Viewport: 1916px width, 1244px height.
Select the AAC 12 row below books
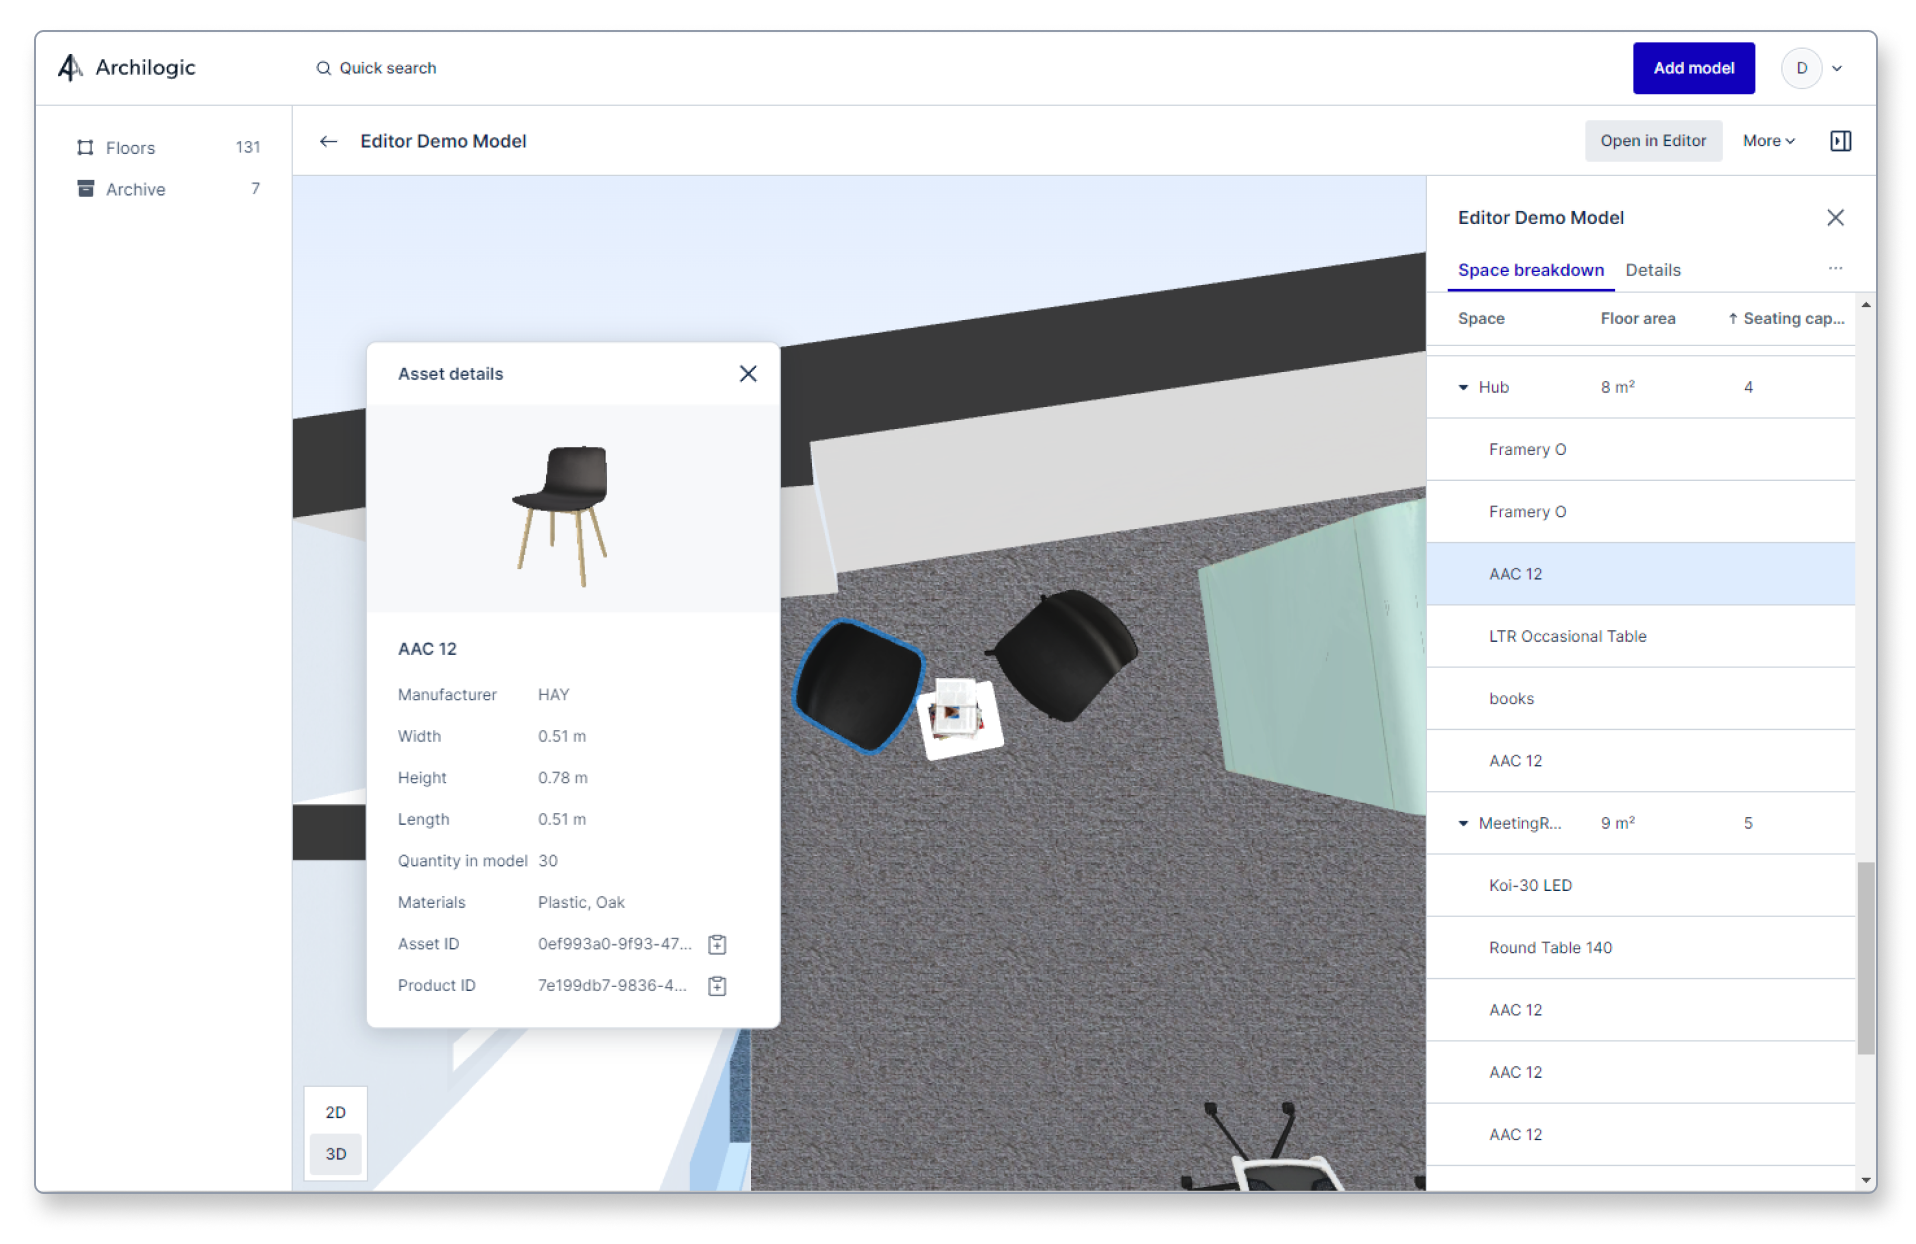click(1640, 761)
